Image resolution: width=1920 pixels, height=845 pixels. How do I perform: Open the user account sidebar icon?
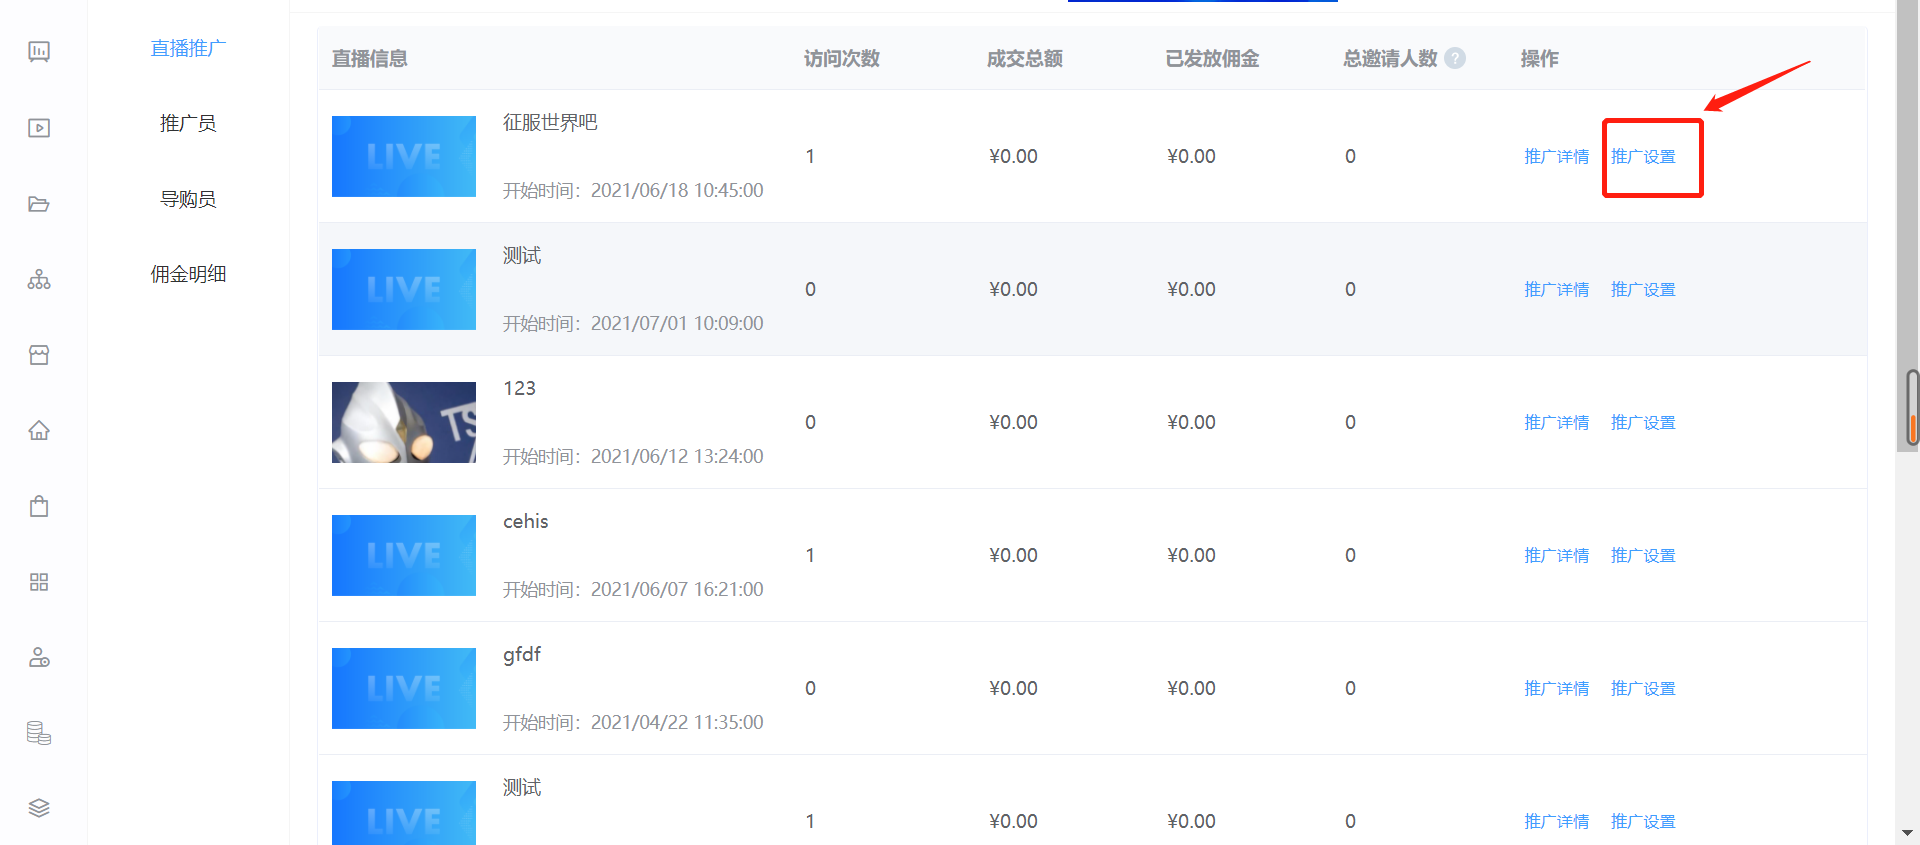[39, 657]
